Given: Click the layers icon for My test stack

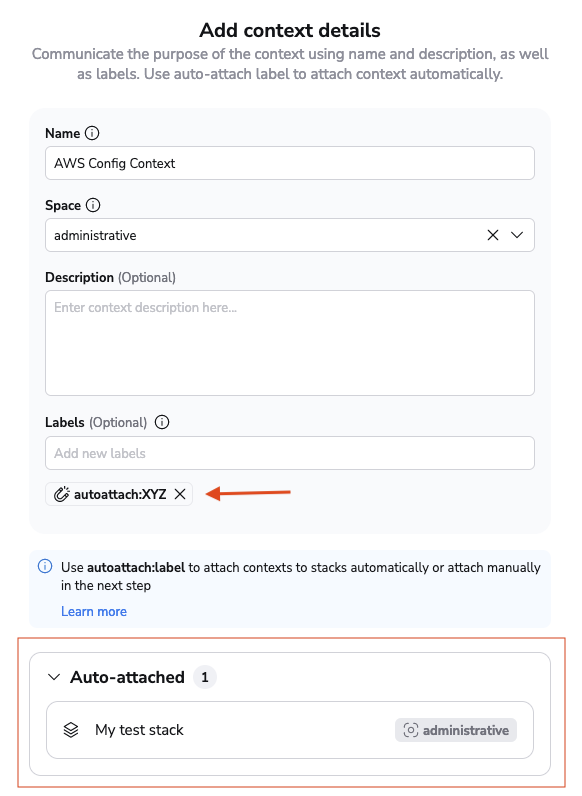Looking at the screenshot, I should 71,730.
